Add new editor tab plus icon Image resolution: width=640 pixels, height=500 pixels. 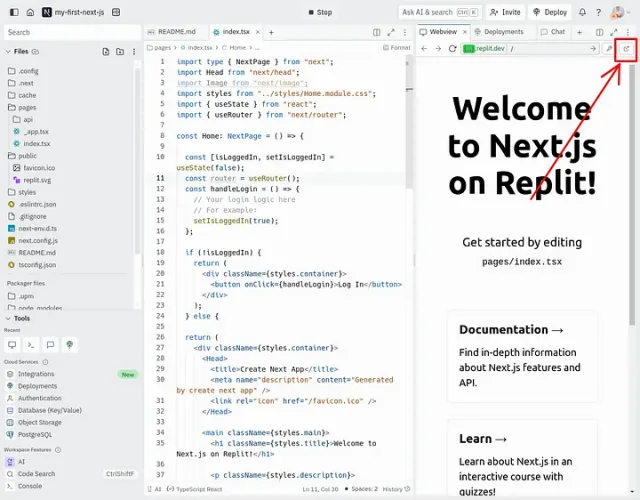(271, 32)
